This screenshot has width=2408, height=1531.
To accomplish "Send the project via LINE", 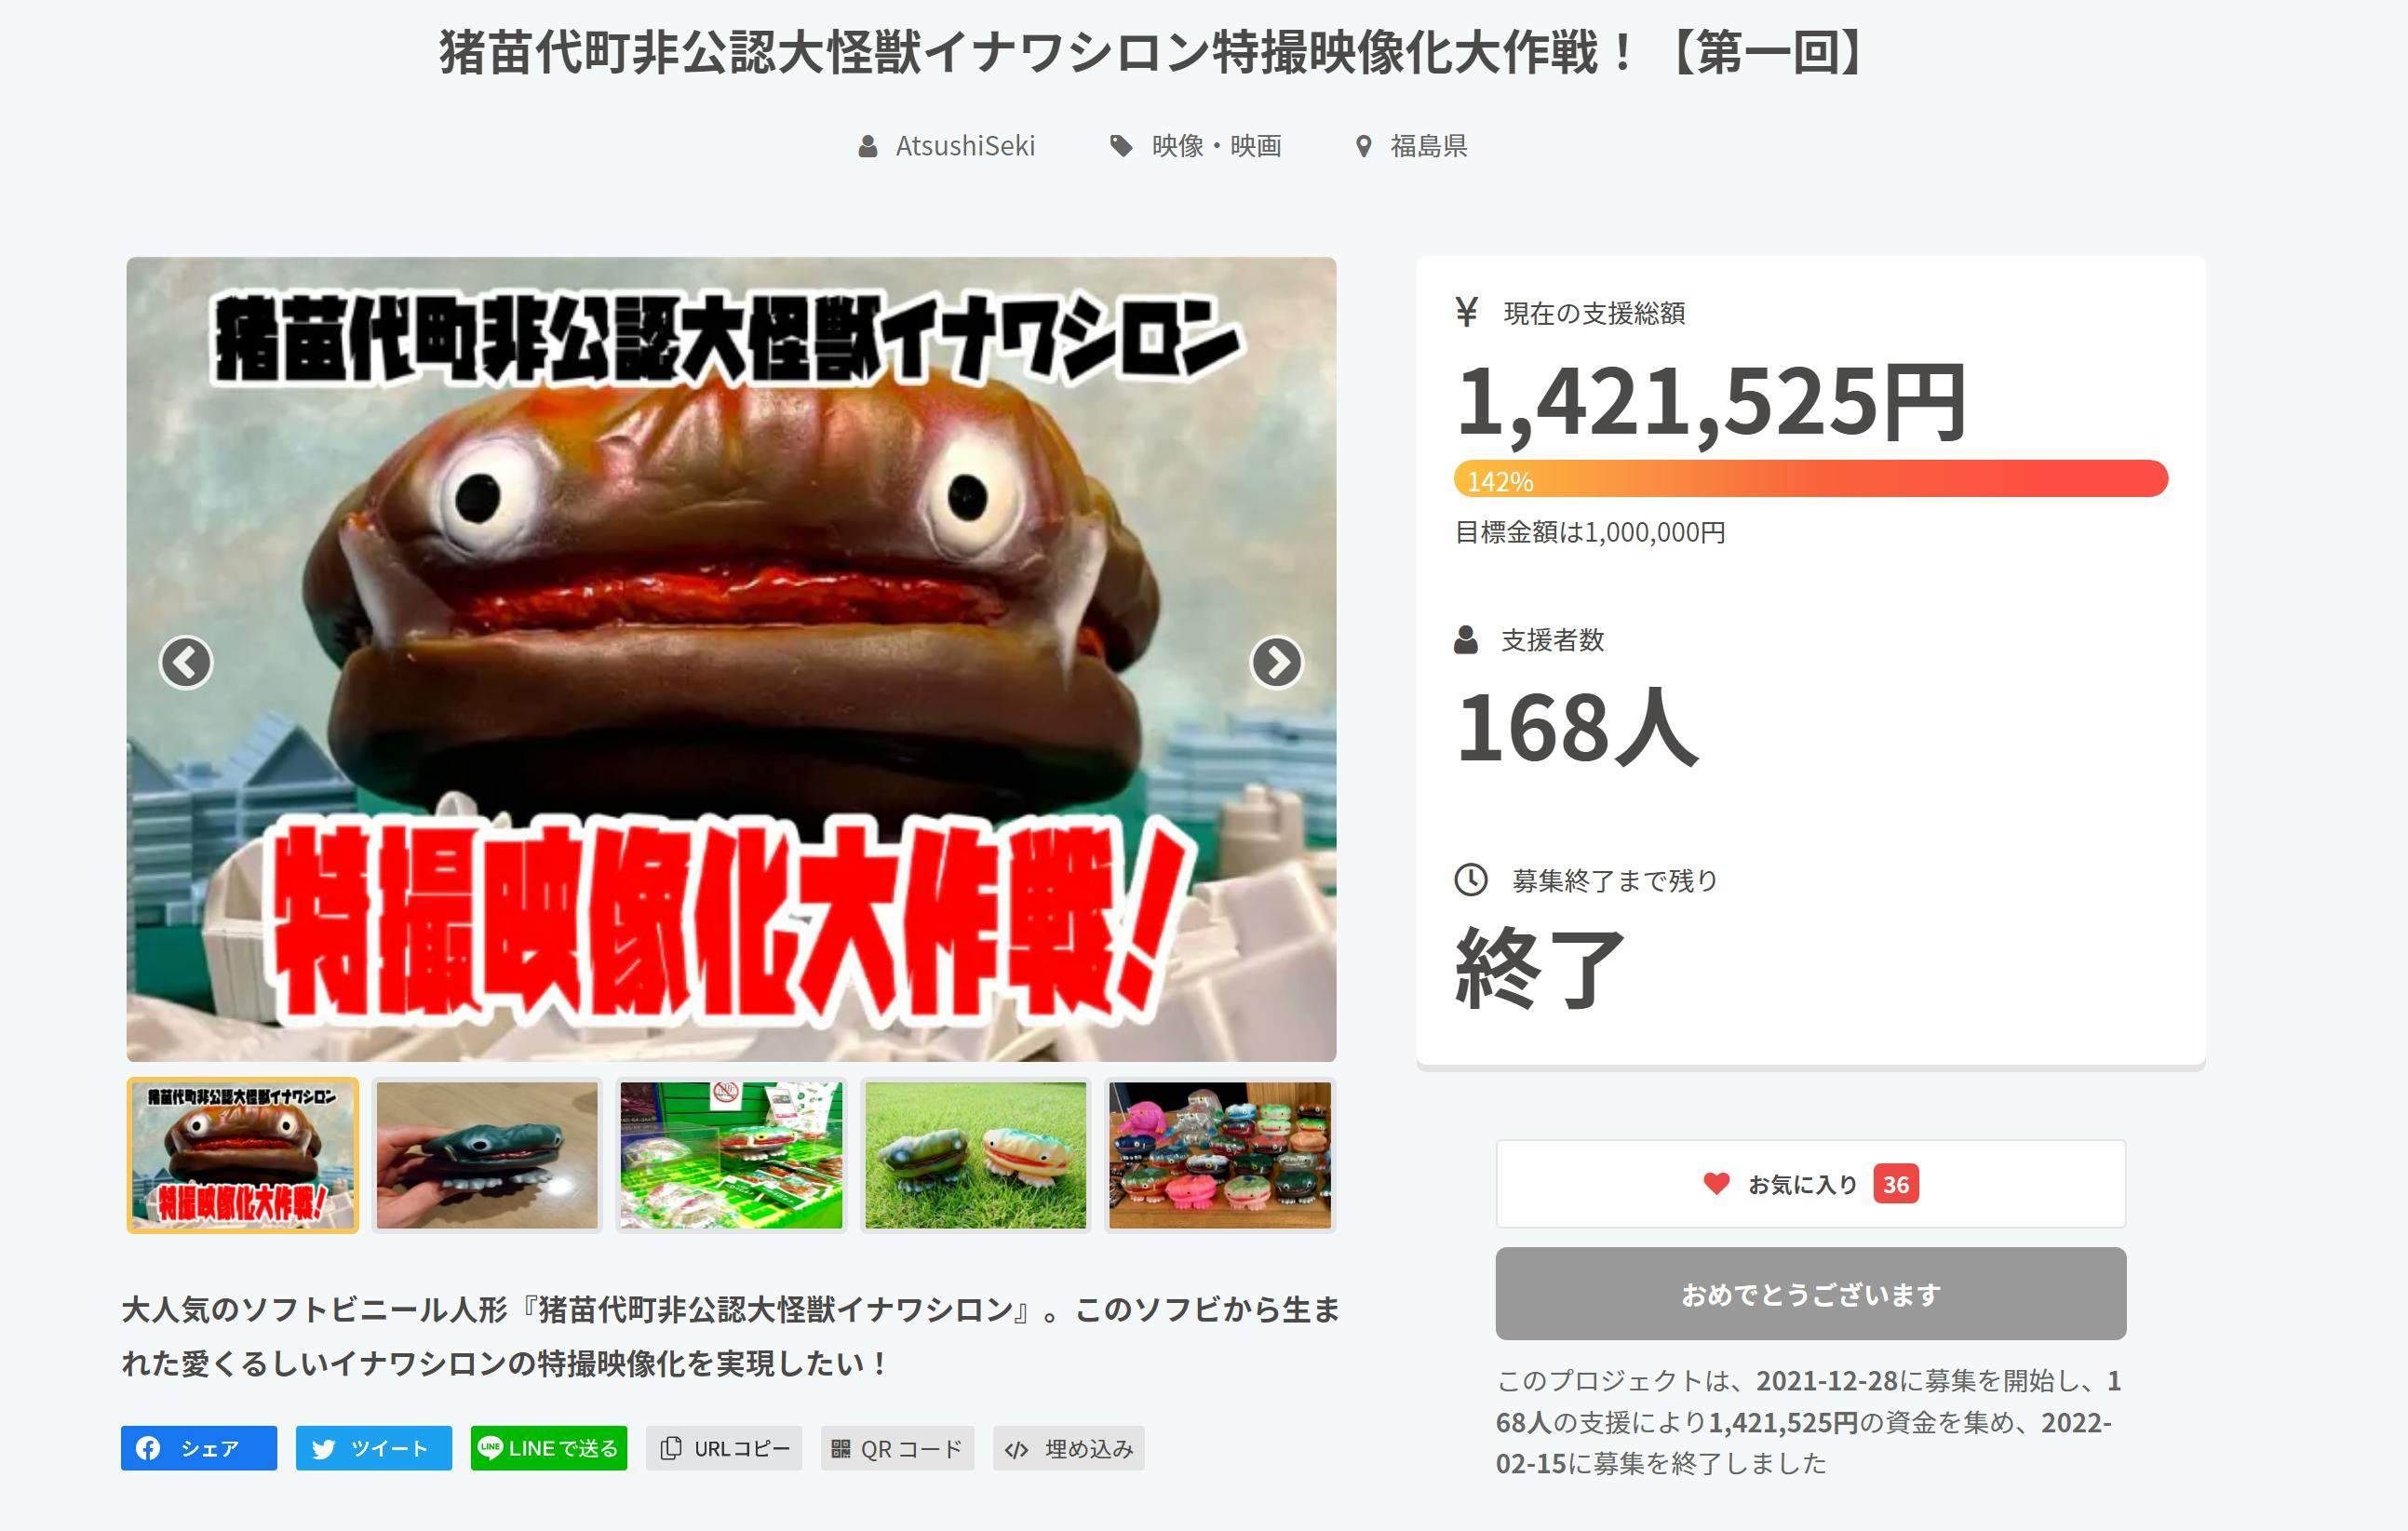I will (x=549, y=1448).
